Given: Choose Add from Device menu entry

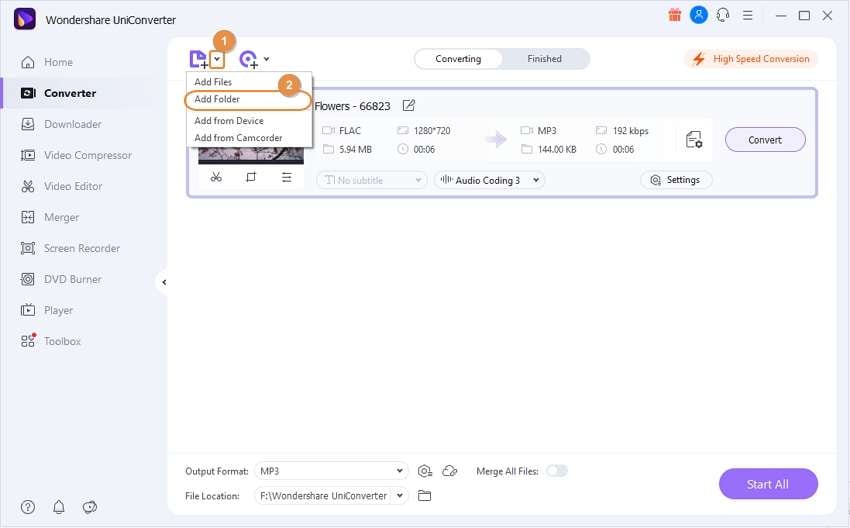Looking at the screenshot, I should pos(229,120).
